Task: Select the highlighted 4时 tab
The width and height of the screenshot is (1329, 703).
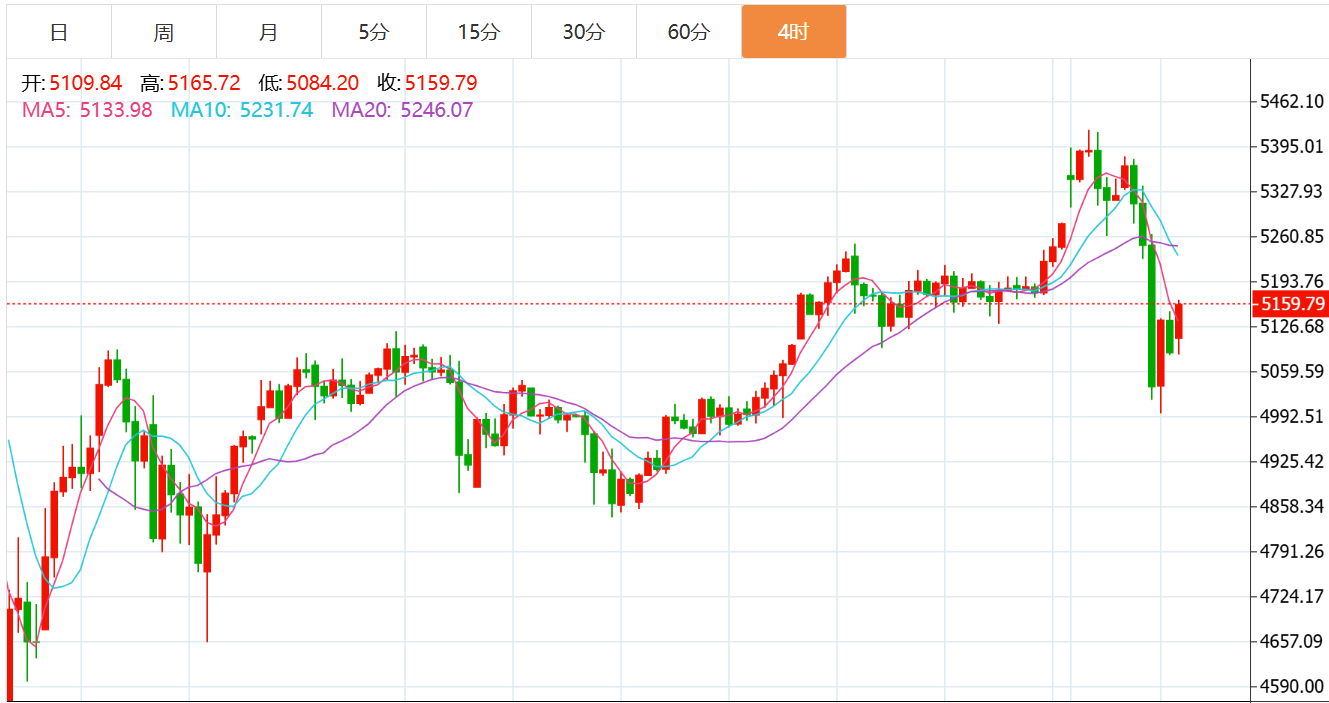Action: pos(794,32)
